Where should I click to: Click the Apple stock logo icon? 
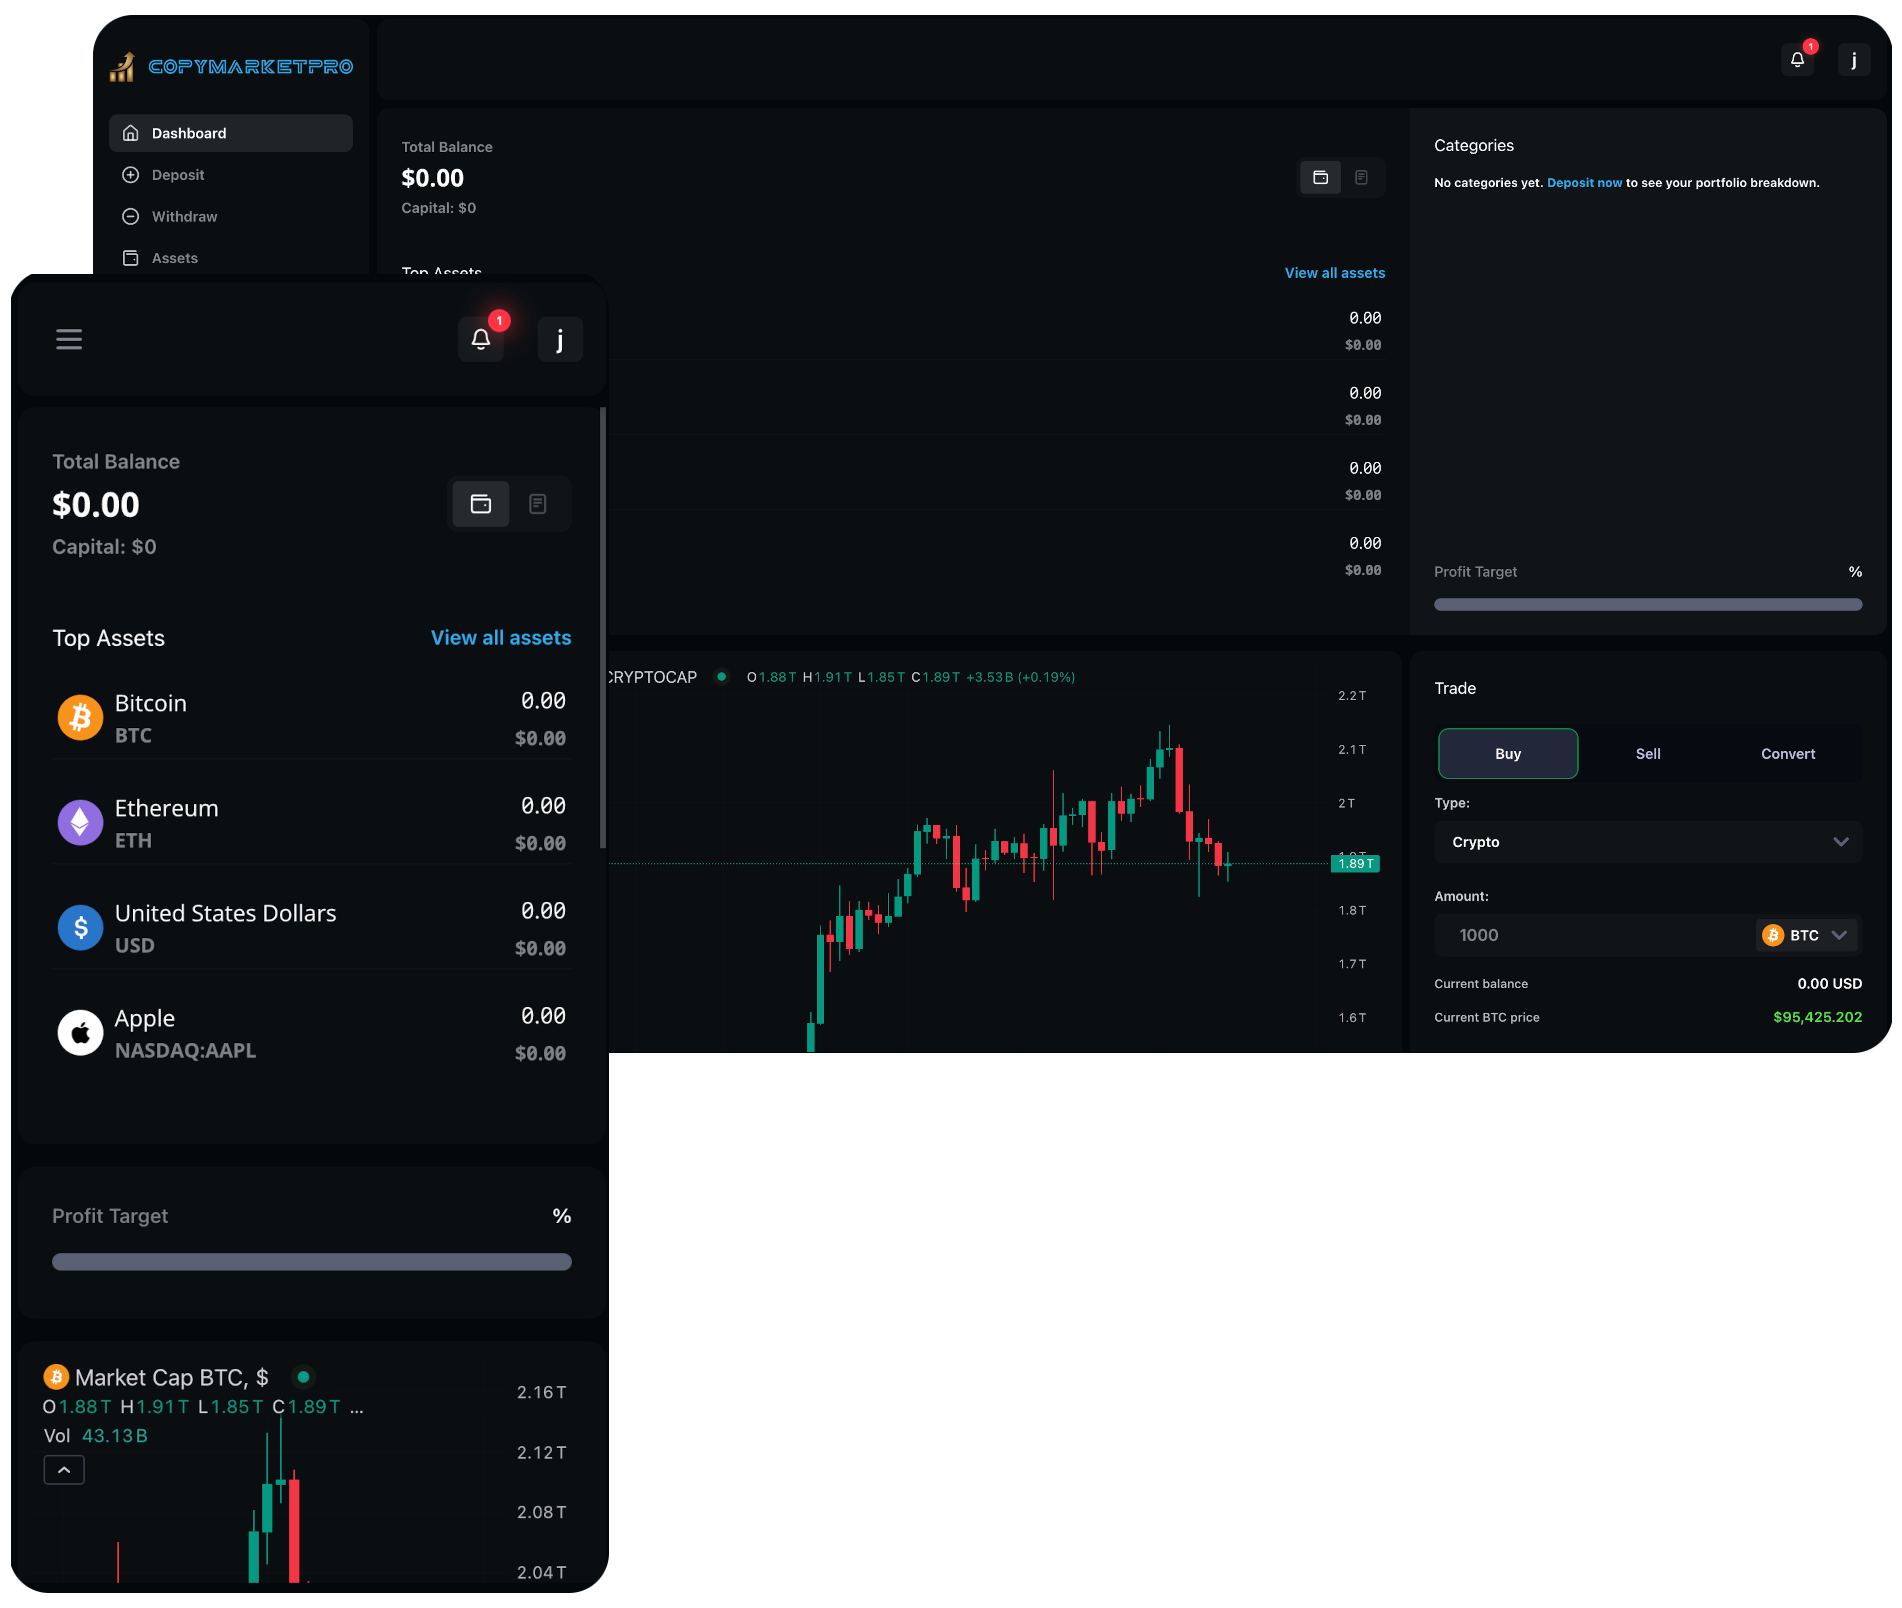point(80,1033)
